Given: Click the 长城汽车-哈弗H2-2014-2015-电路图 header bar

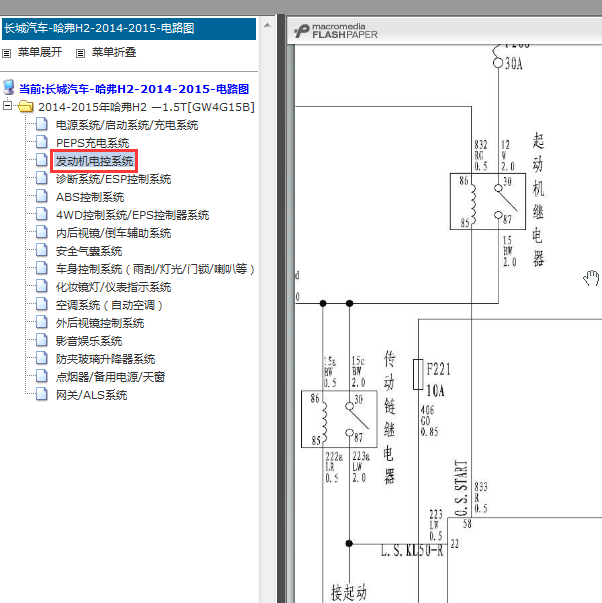Looking at the screenshot, I should (129, 28).
